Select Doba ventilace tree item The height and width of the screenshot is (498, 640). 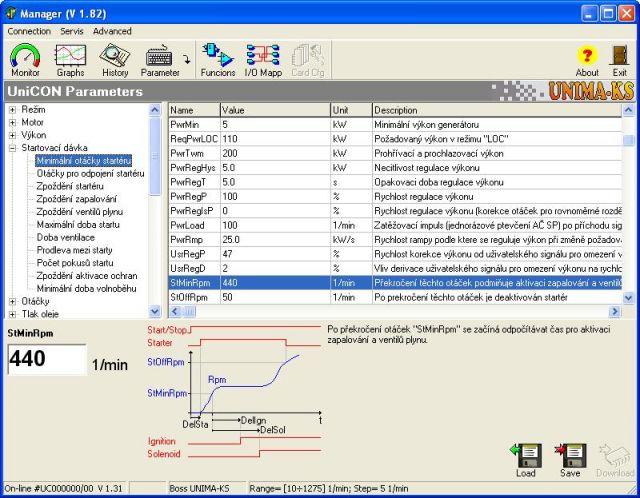[66, 237]
